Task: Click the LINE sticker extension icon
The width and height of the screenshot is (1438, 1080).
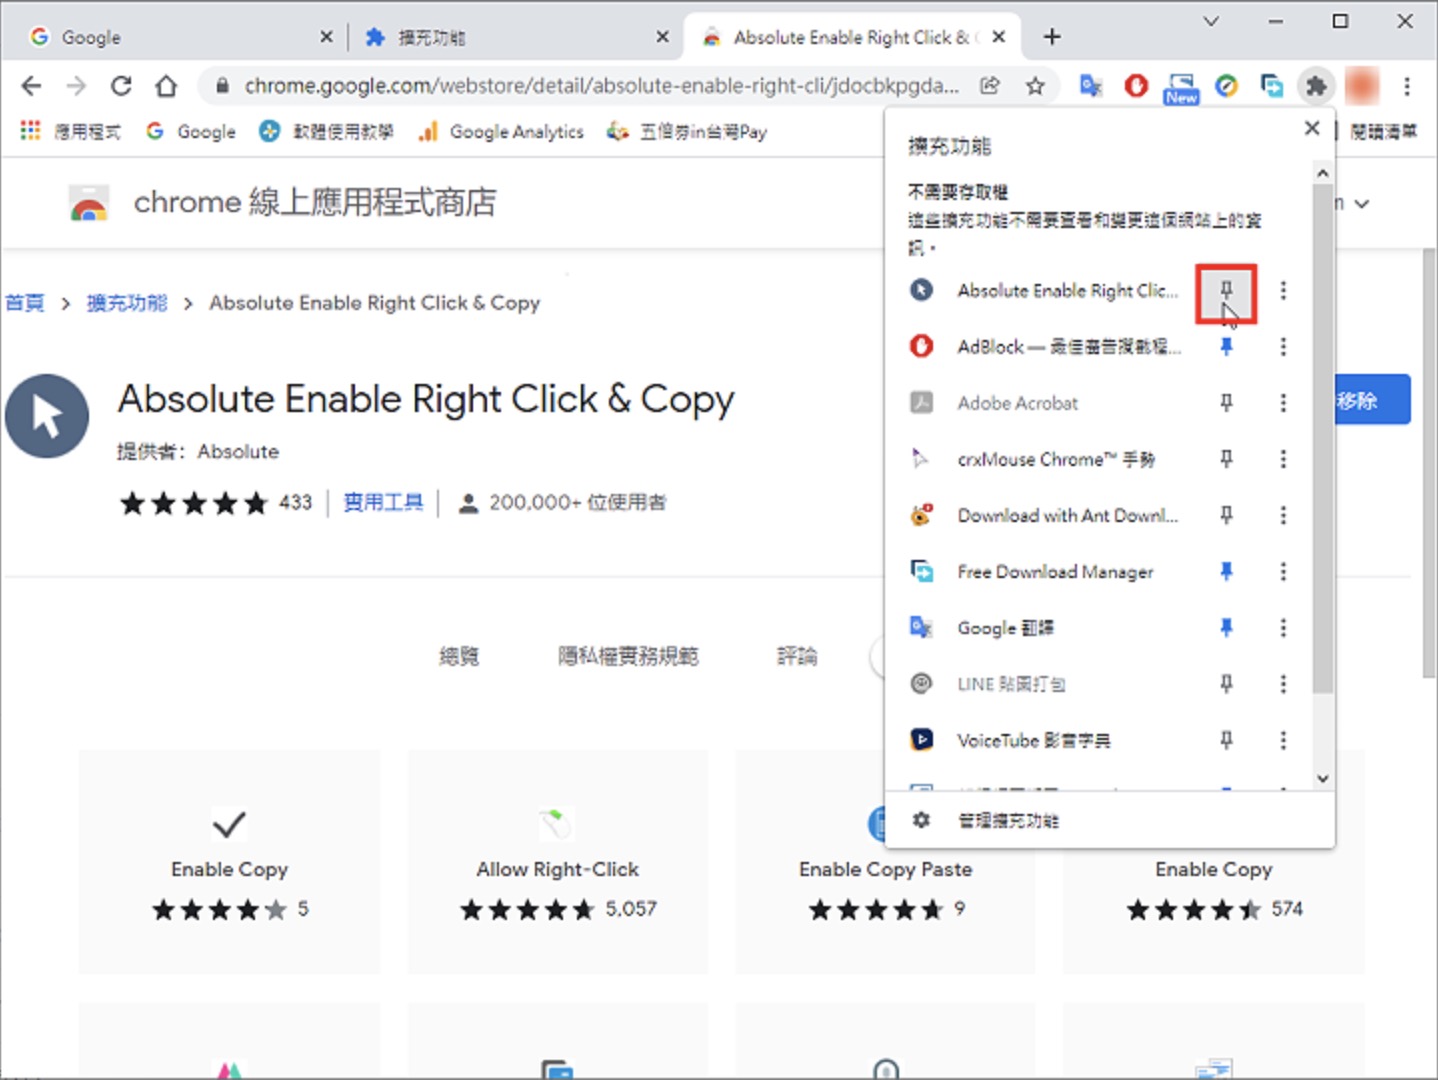Action: point(921,684)
